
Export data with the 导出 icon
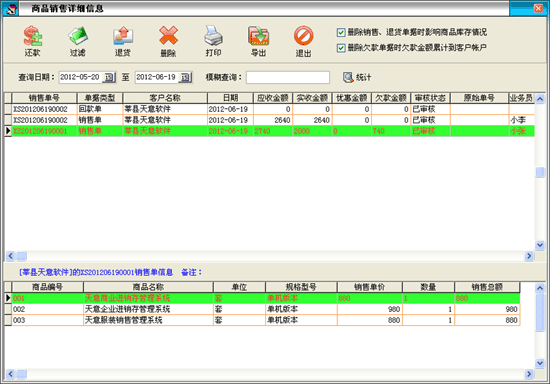pos(259,35)
